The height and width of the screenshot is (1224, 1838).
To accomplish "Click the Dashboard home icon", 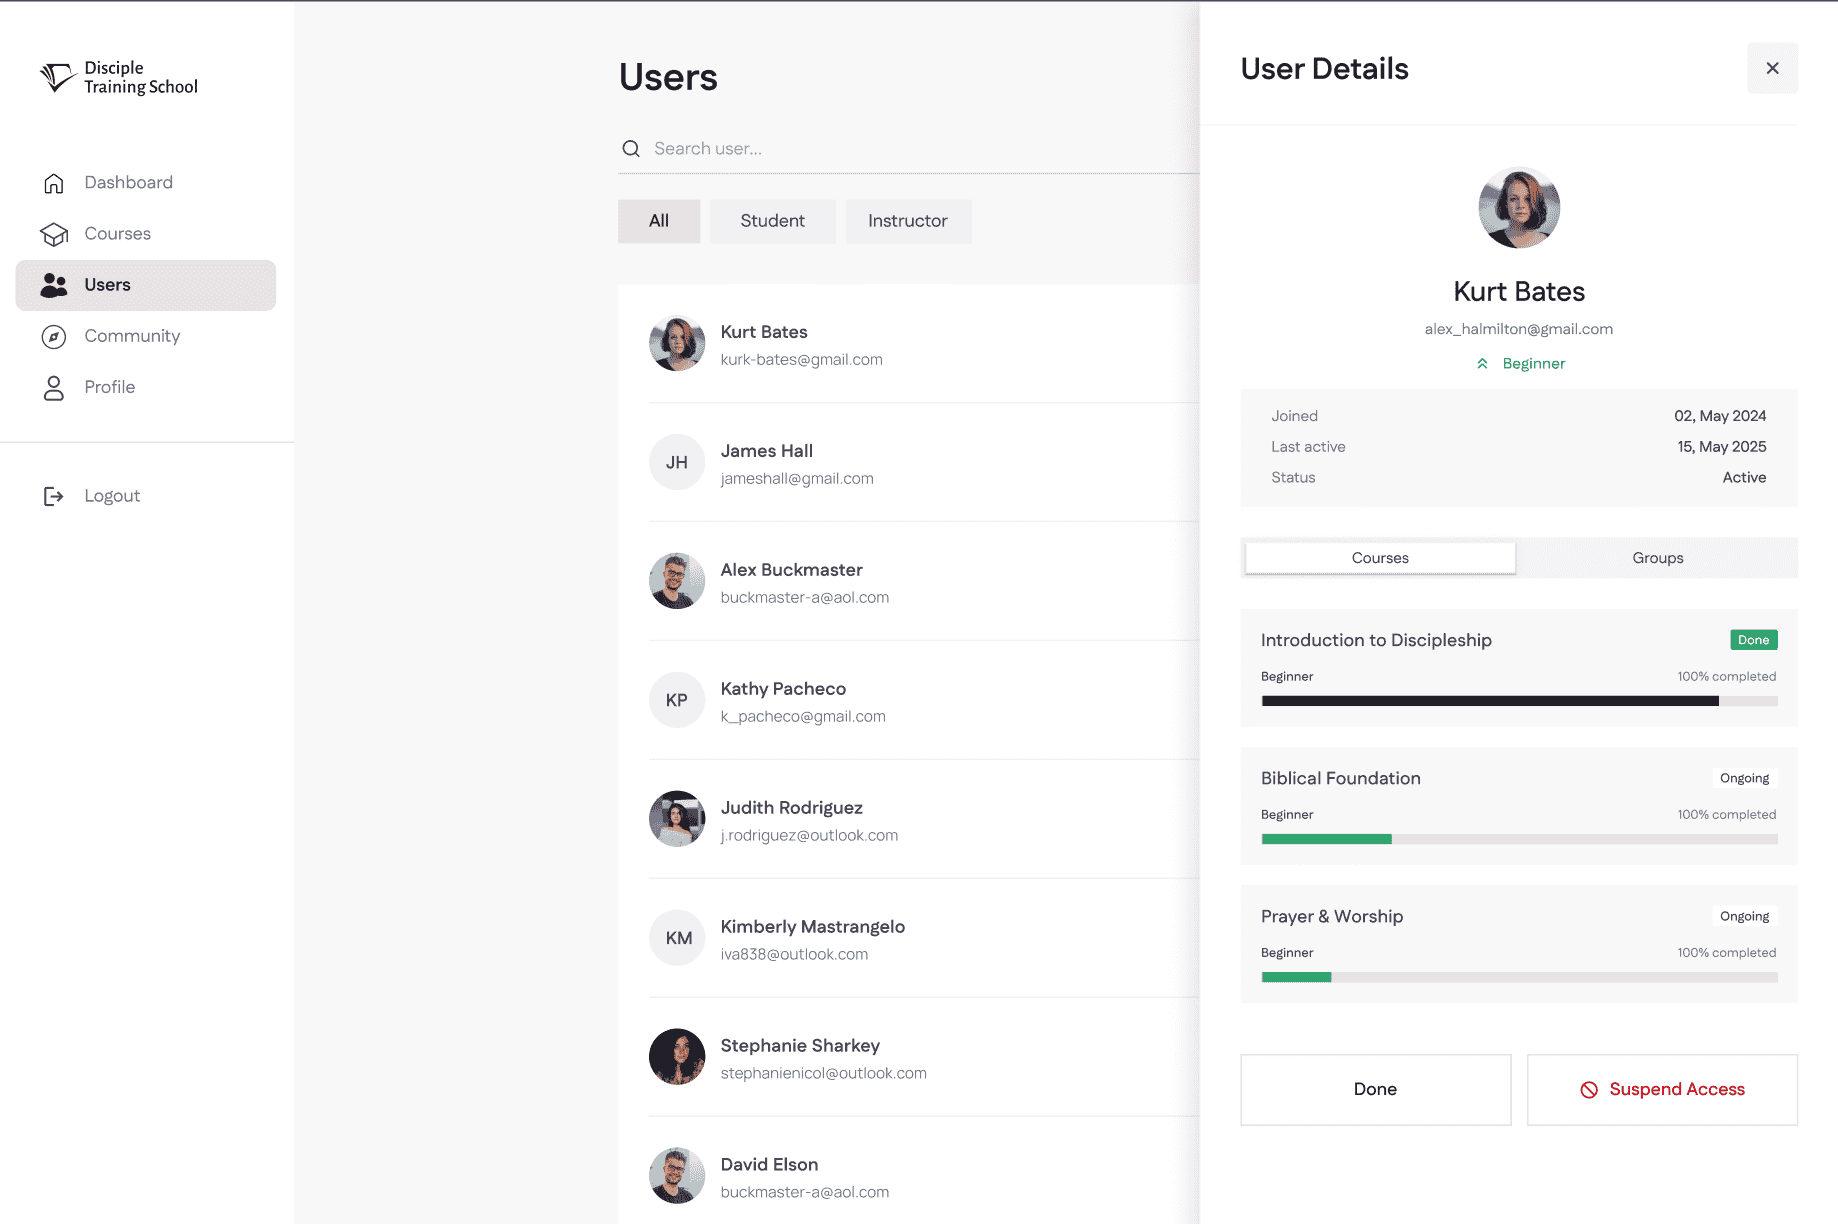I will (x=54, y=183).
